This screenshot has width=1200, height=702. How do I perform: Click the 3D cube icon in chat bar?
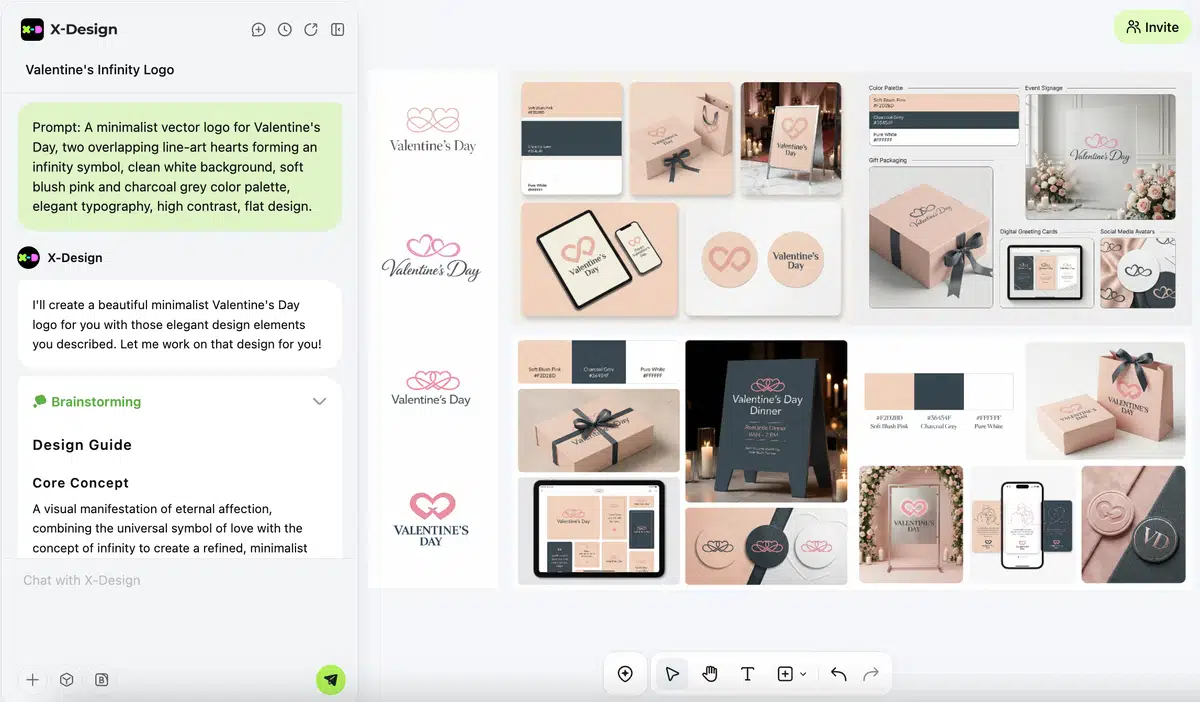click(67, 680)
